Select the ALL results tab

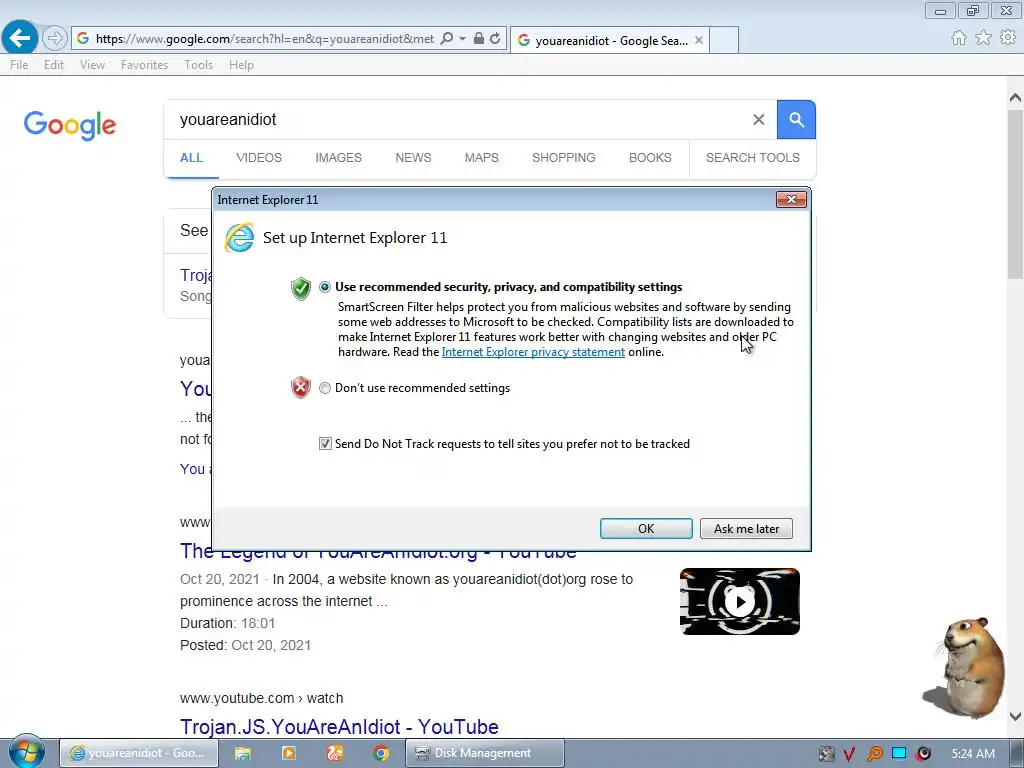coord(191,158)
